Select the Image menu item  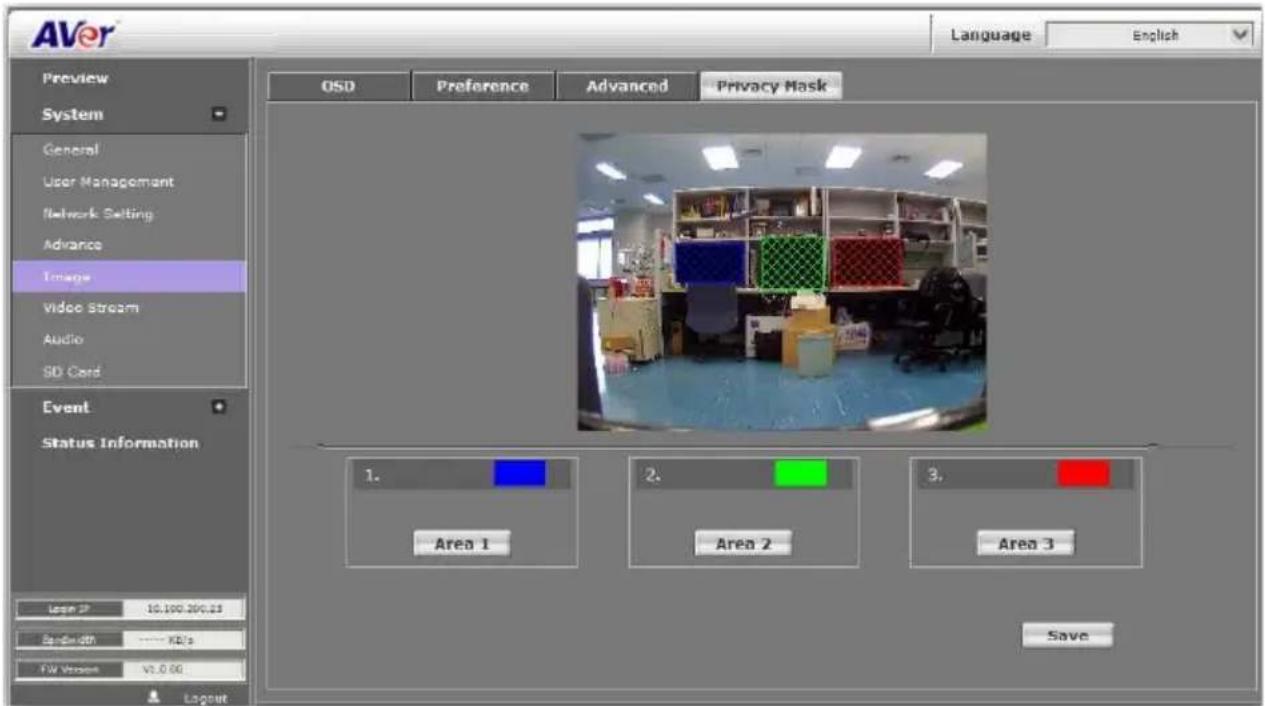(129, 277)
